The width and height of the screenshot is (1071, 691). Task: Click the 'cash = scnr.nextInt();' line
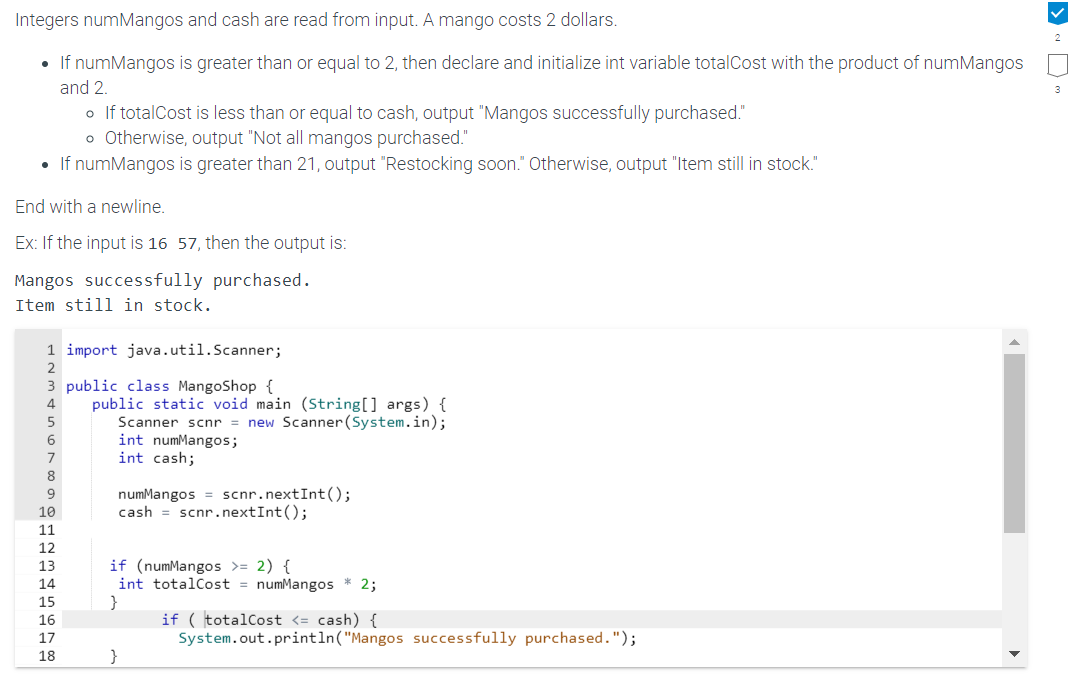point(212,512)
